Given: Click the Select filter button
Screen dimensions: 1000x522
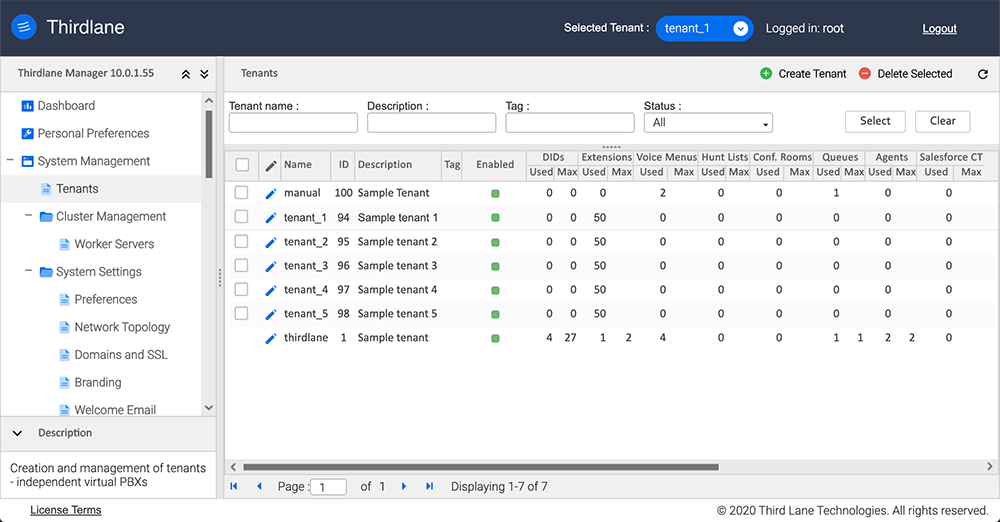Looking at the screenshot, I should pos(875,121).
